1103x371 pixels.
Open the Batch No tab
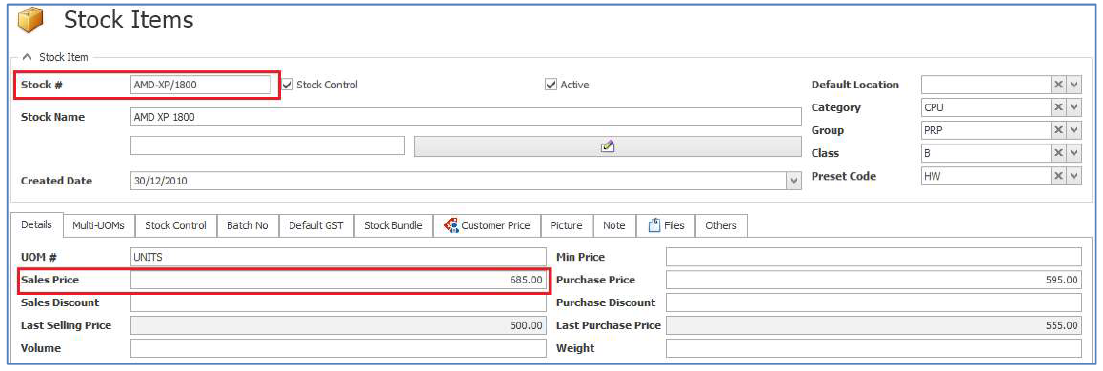pyautogui.click(x=248, y=225)
